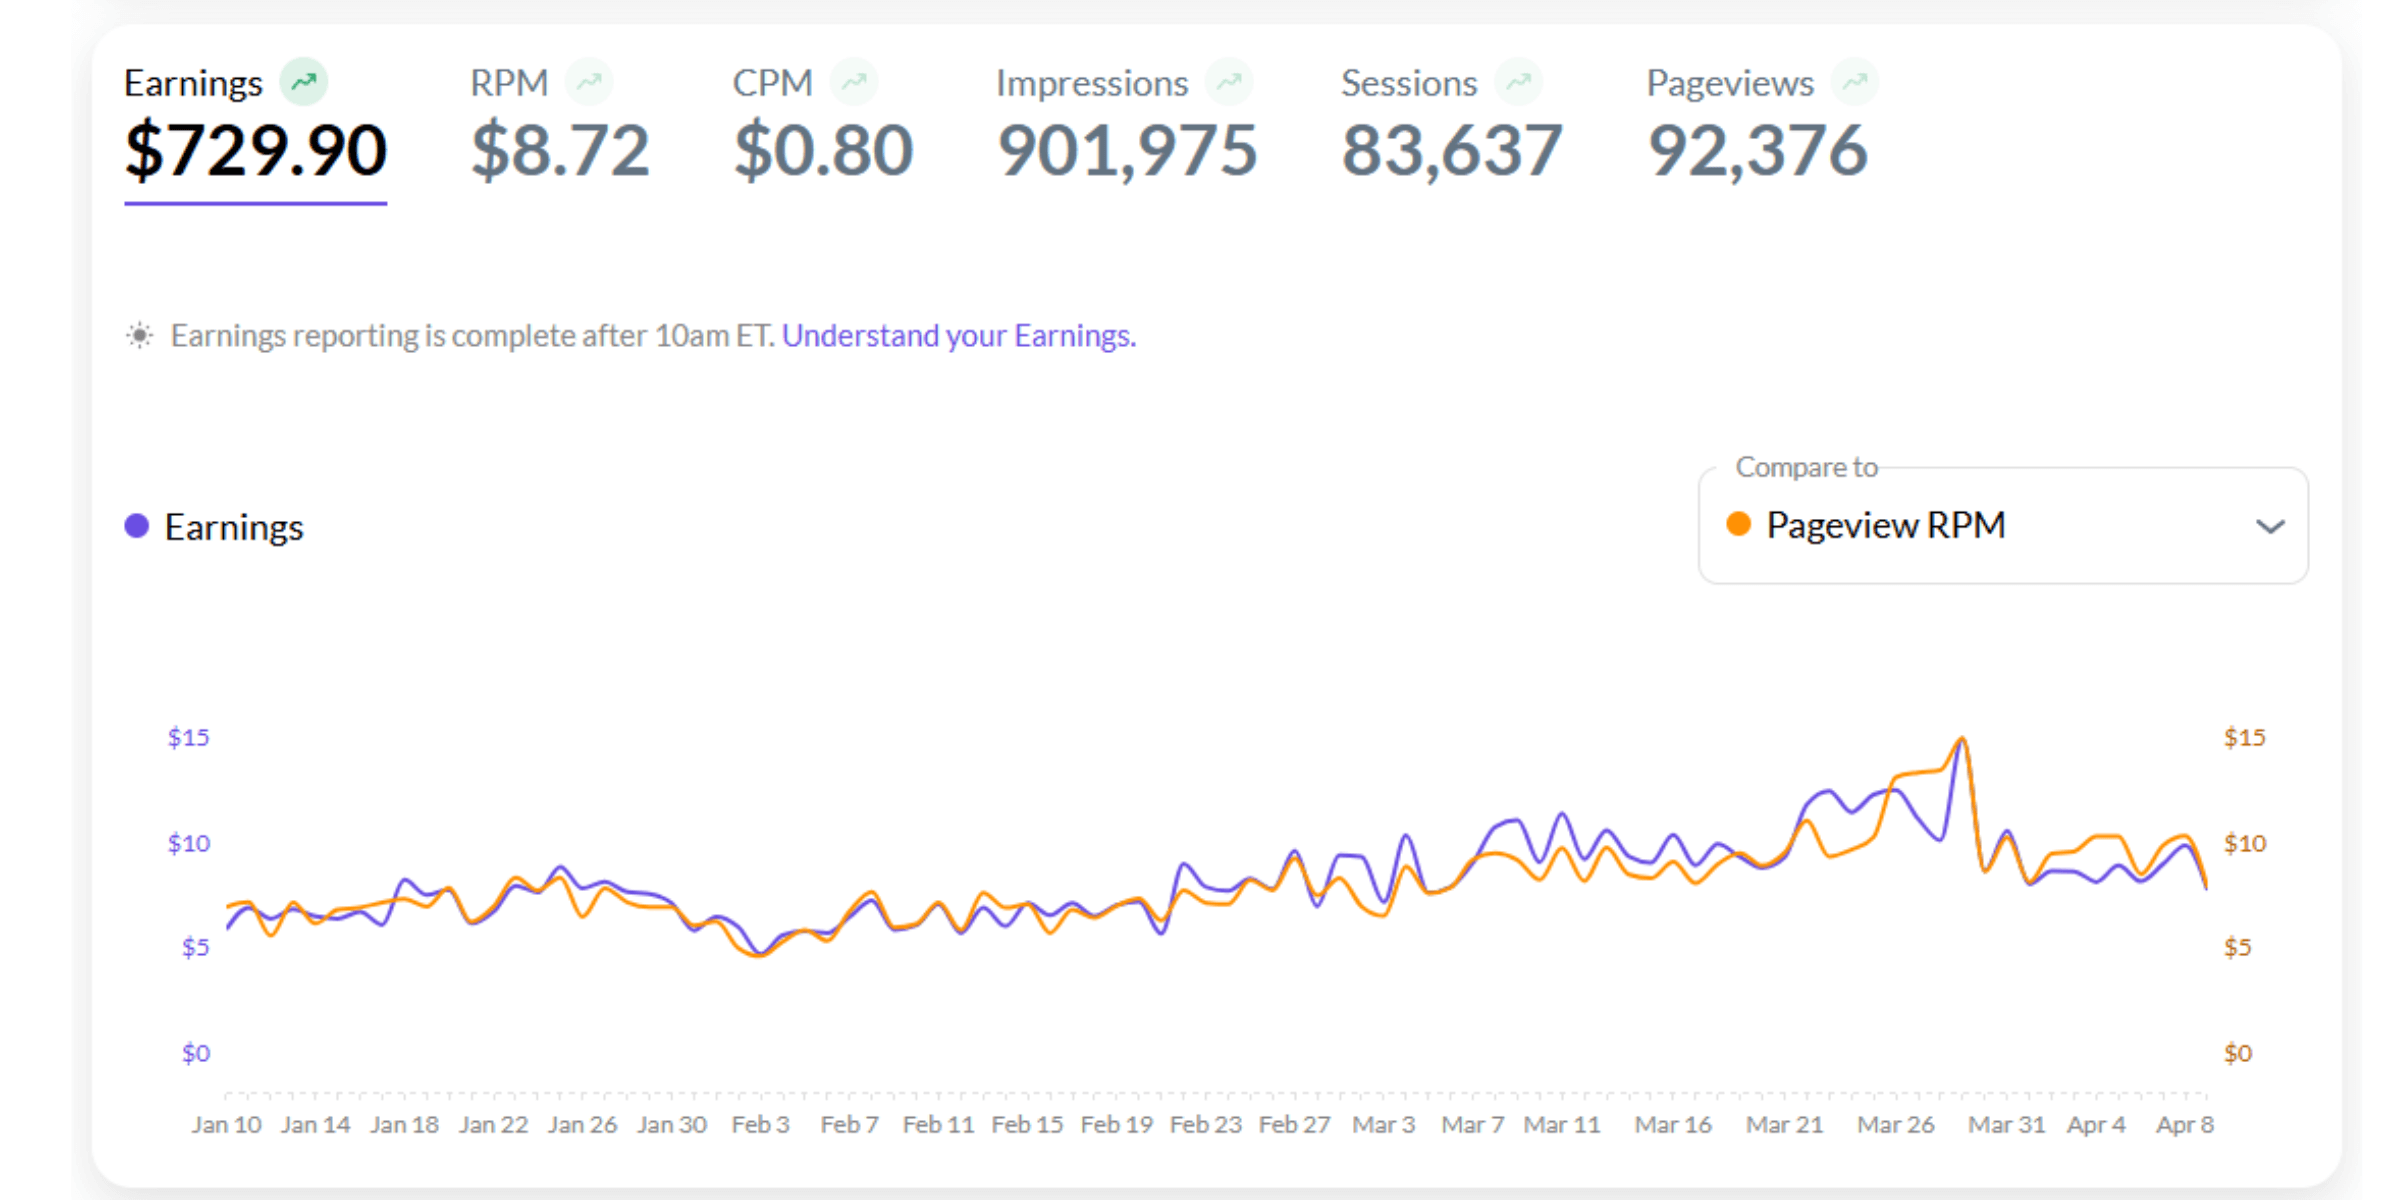This screenshot has width=2400, height=1200.
Task: Click the sun icon beside earnings notice
Action: point(140,336)
